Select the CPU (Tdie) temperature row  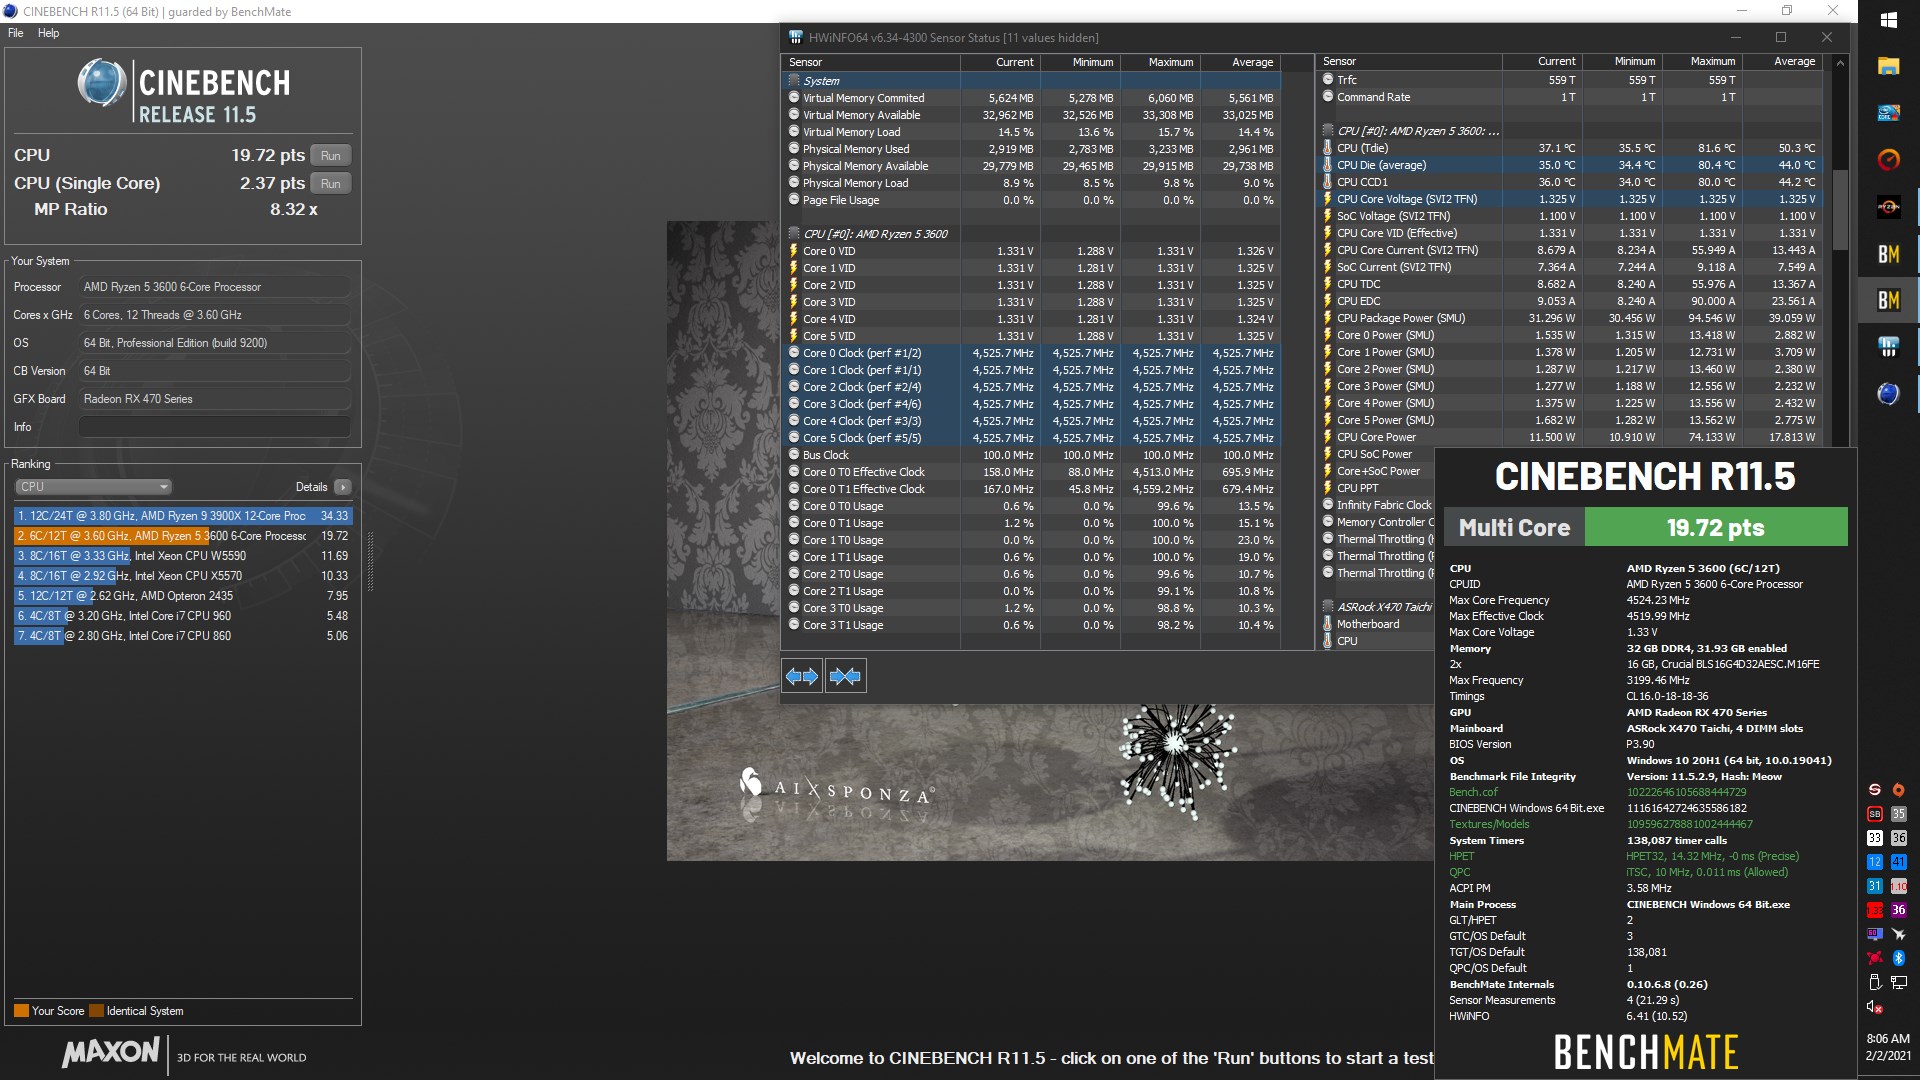[x=1570, y=148]
